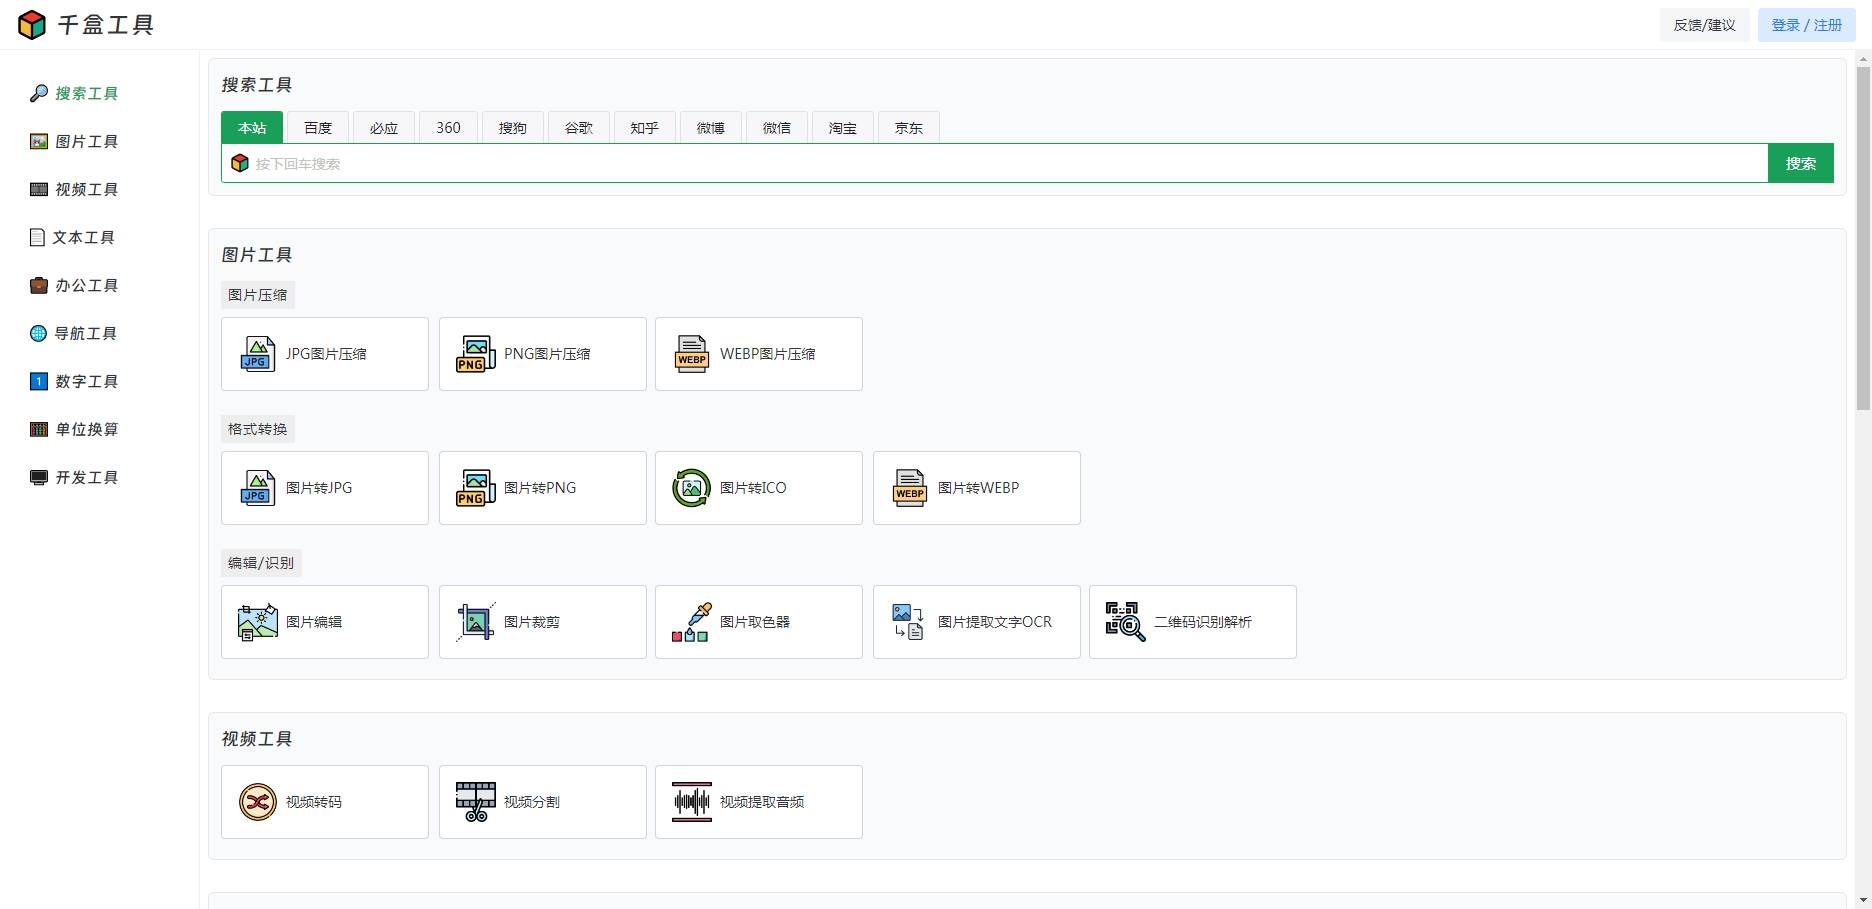The width and height of the screenshot is (1872, 909).
Task: Open the 视频分割 scissors icon
Action: point(475,802)
